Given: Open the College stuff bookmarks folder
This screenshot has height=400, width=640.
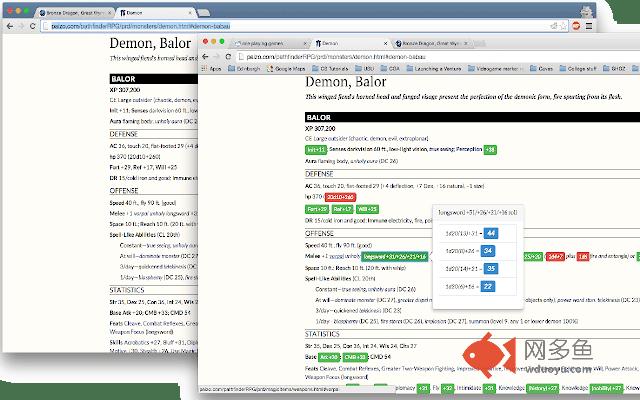Looking at the screenshot, I should click(578, 69).
